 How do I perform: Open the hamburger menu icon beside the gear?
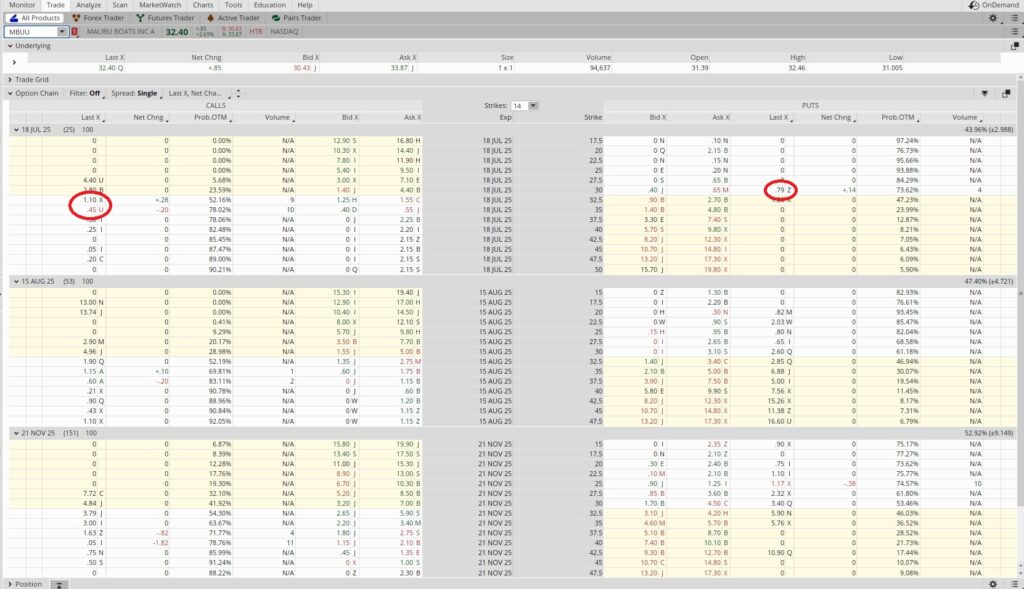pos(1015,17)
